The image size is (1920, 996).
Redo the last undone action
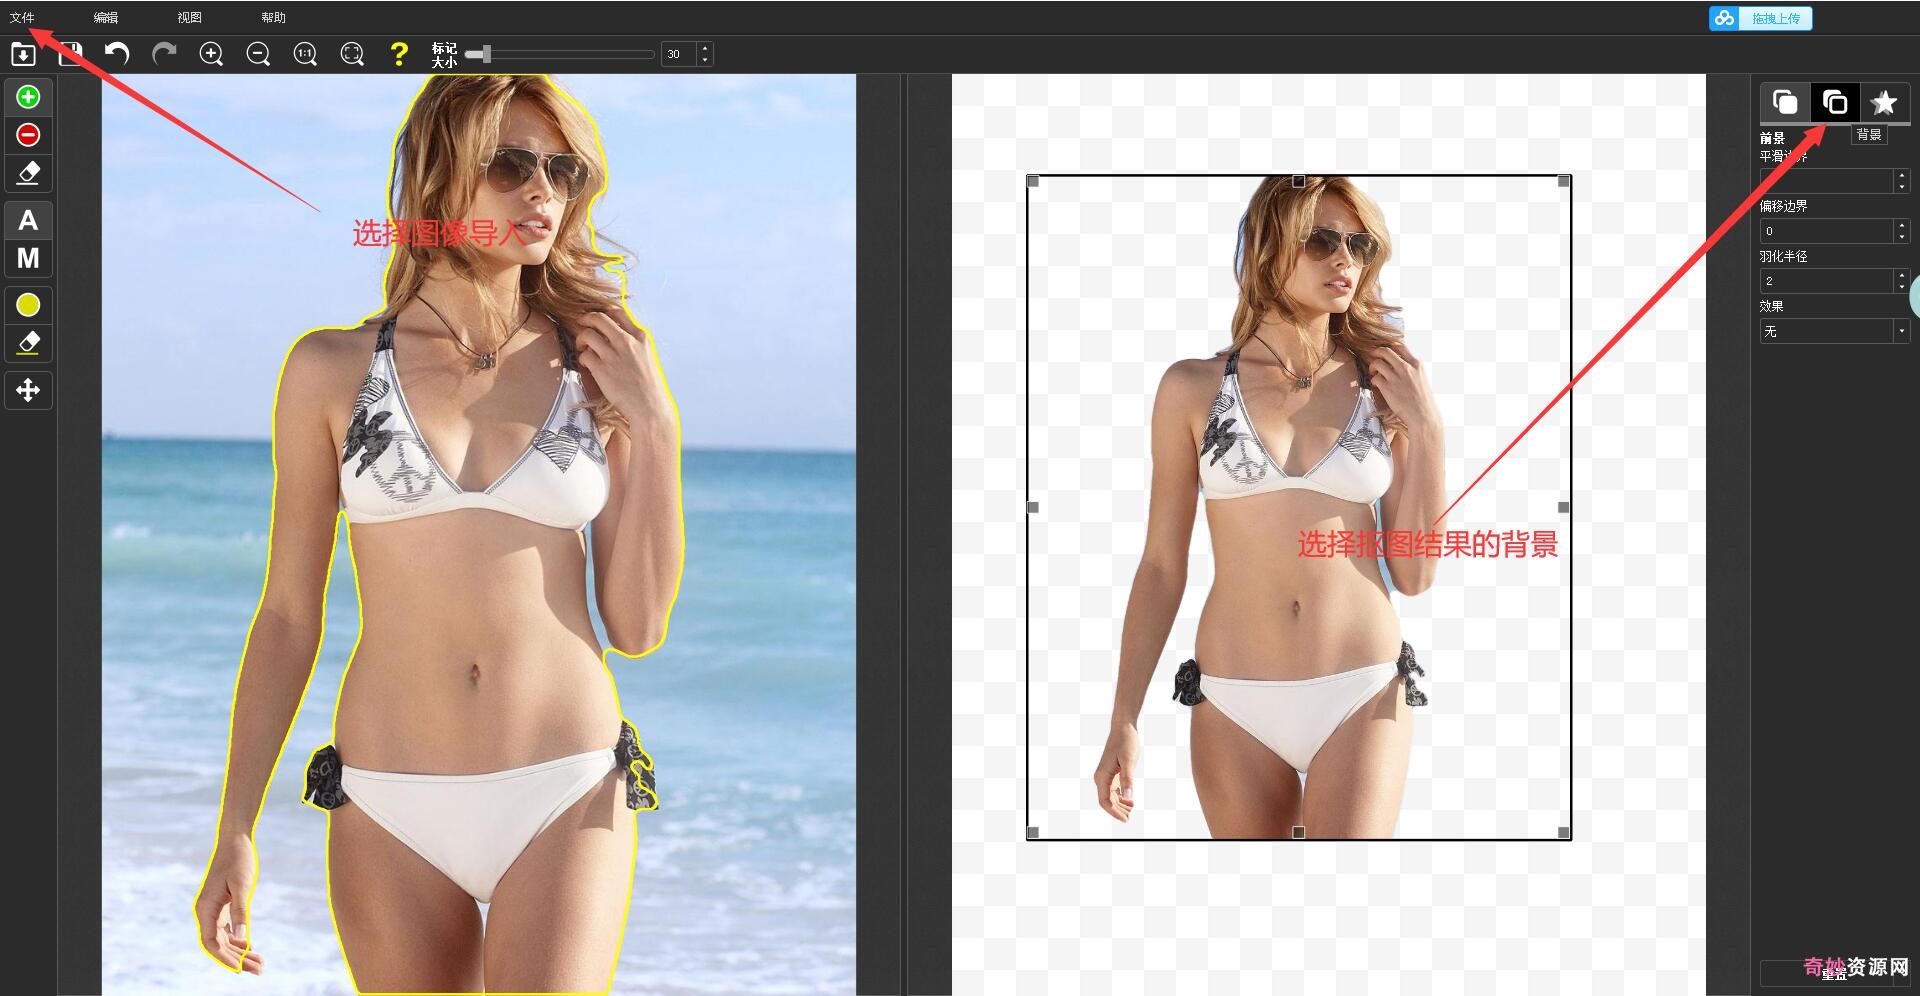tap(164, 54)
